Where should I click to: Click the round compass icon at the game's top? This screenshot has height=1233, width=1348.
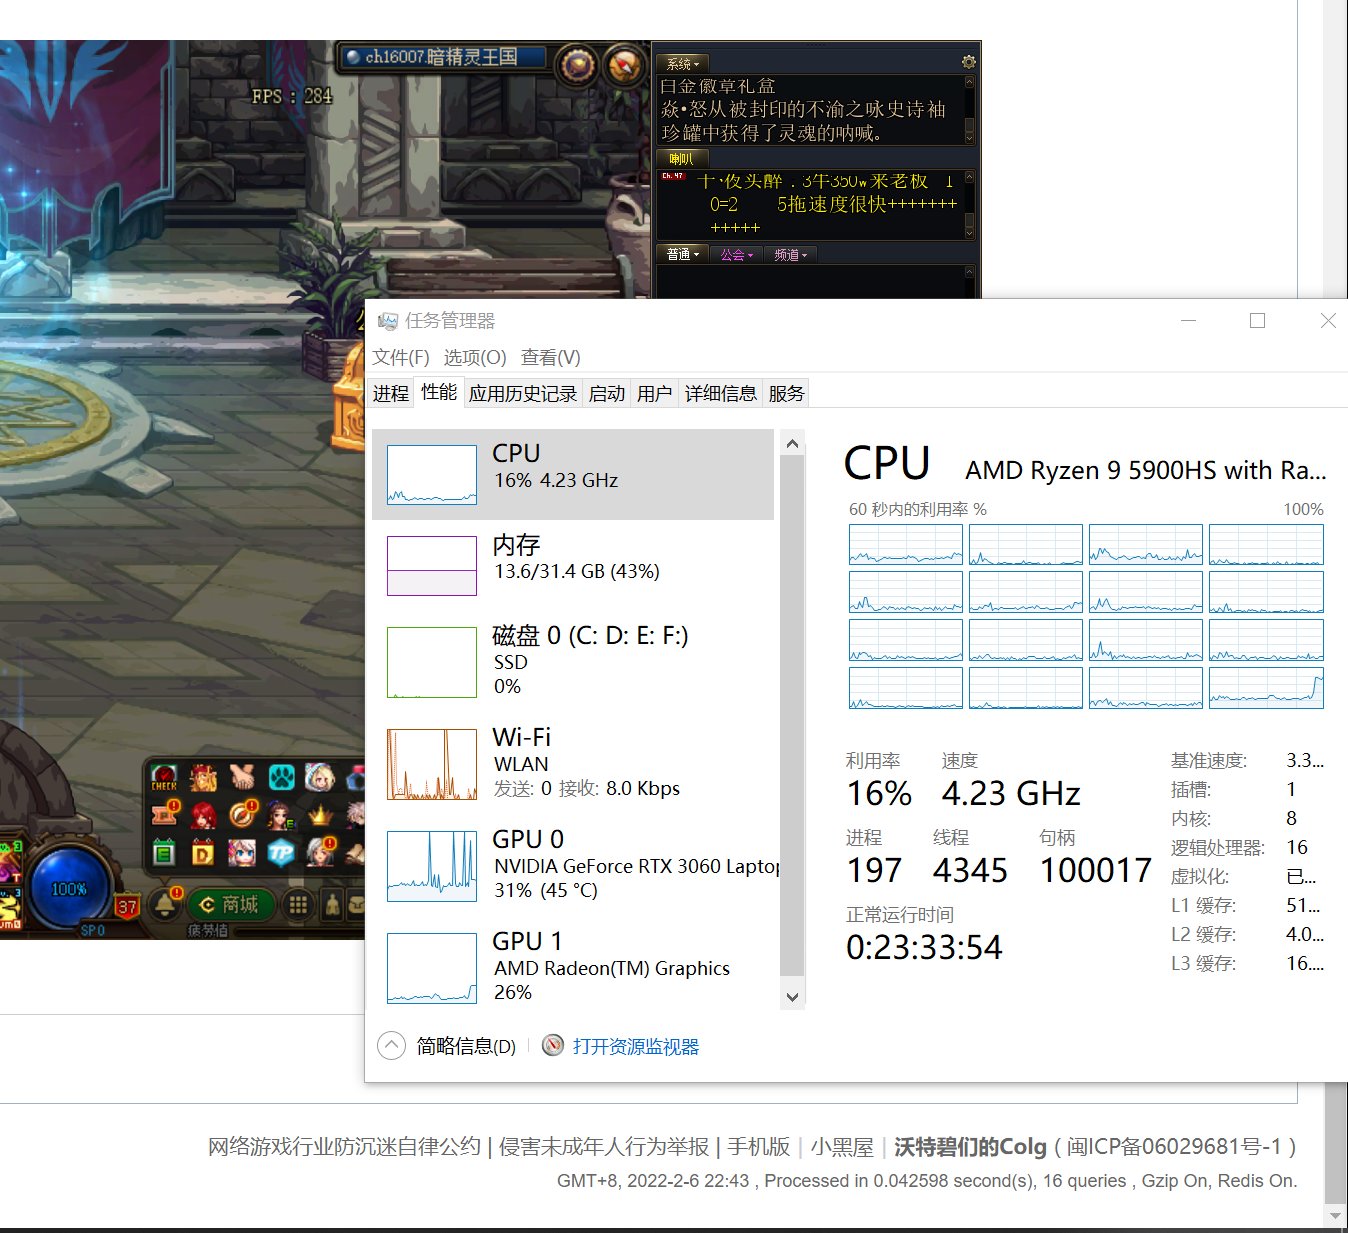(625, 65)
